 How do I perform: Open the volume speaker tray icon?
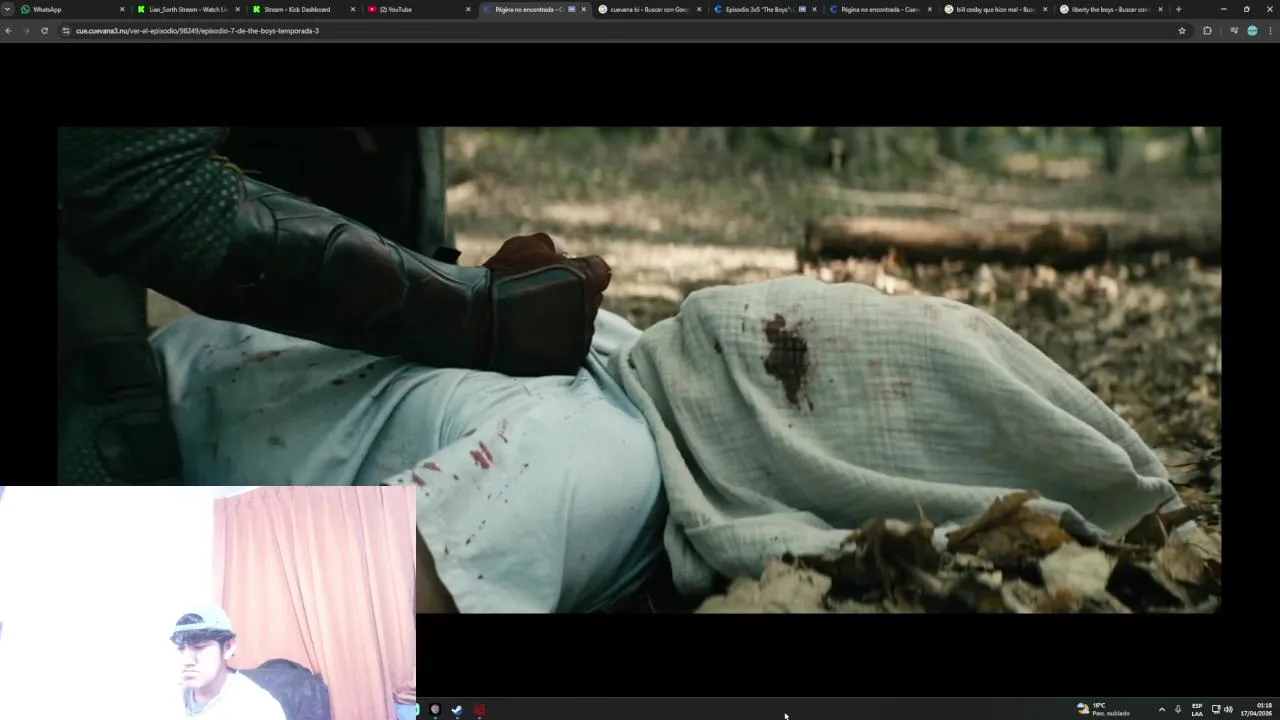pyautogui.click(x=1228, y=709)
